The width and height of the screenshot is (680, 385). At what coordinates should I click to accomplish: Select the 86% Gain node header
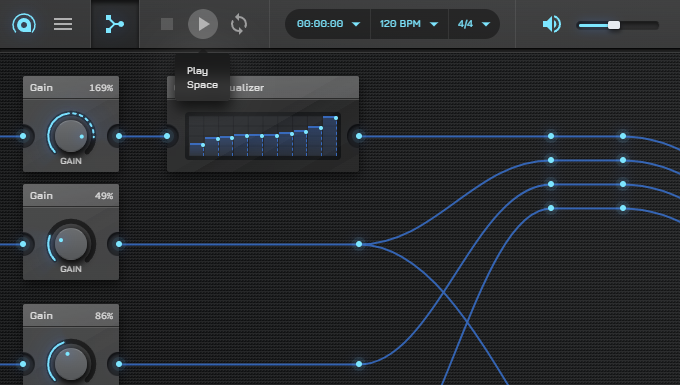71,316
